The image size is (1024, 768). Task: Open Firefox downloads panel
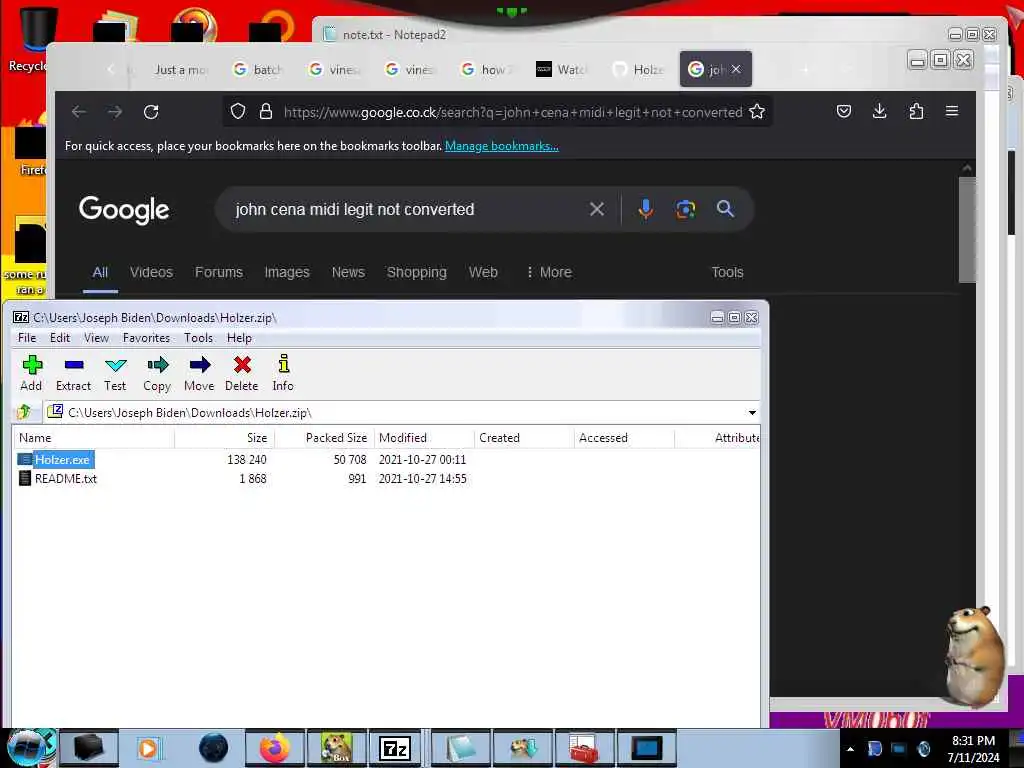coord(880,112)
